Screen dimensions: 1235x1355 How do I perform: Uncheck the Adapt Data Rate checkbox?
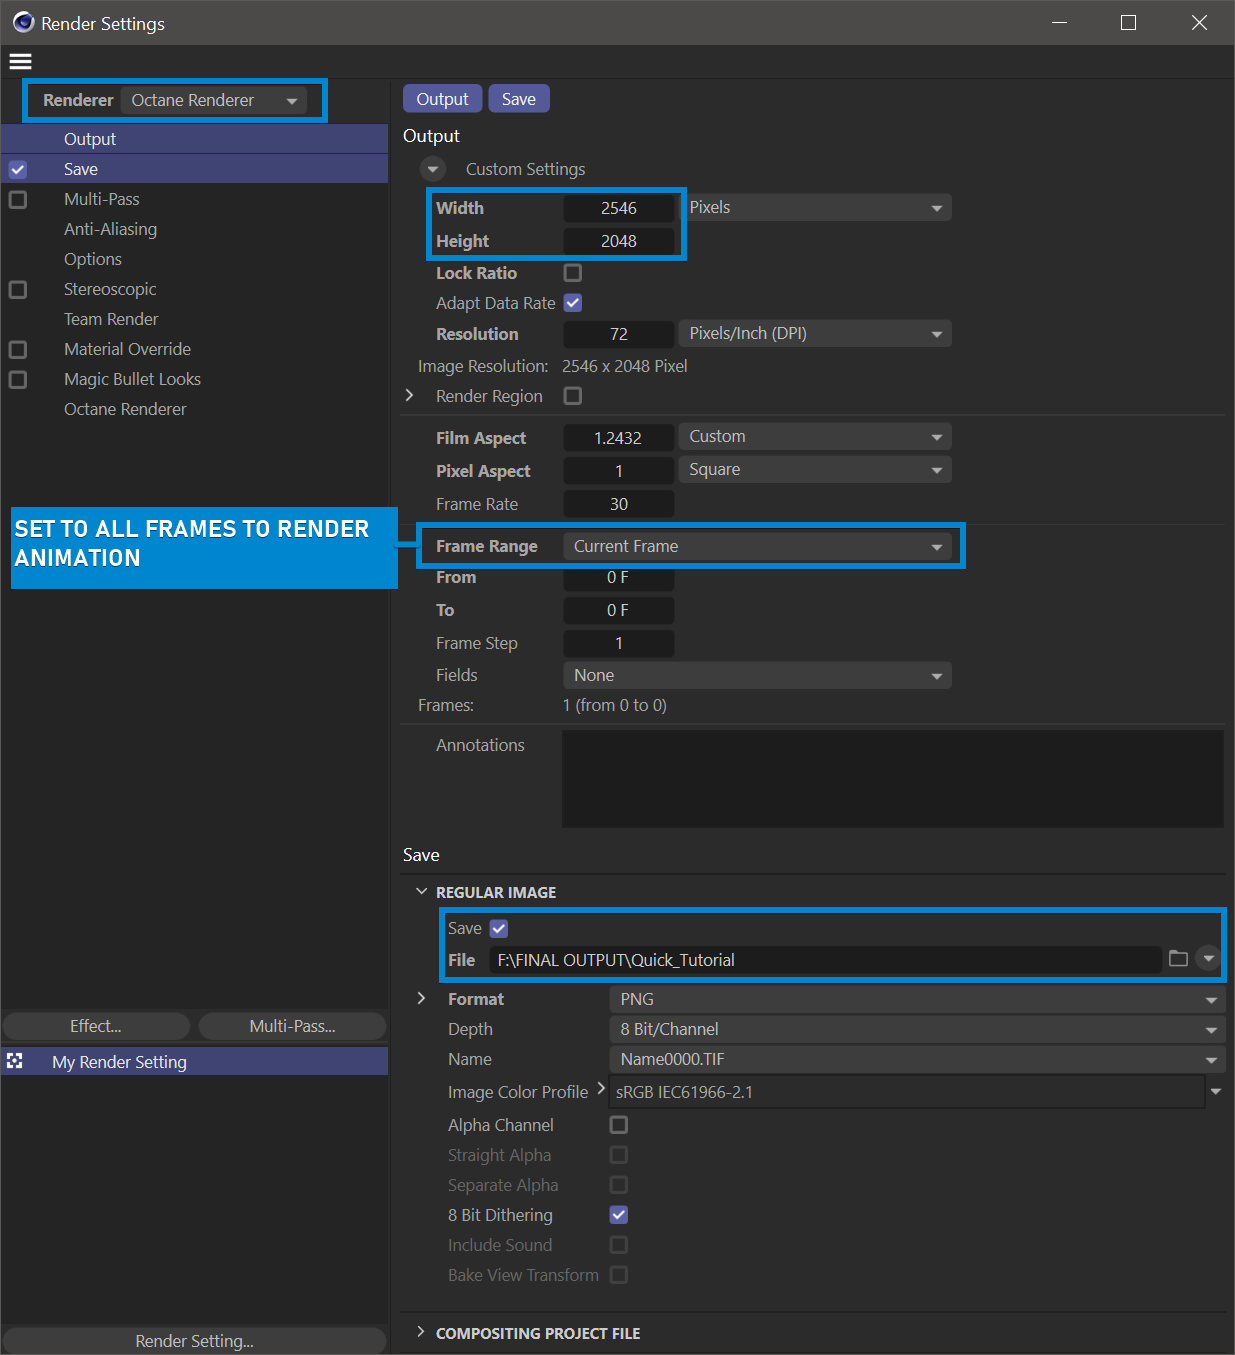click(573, 303)
